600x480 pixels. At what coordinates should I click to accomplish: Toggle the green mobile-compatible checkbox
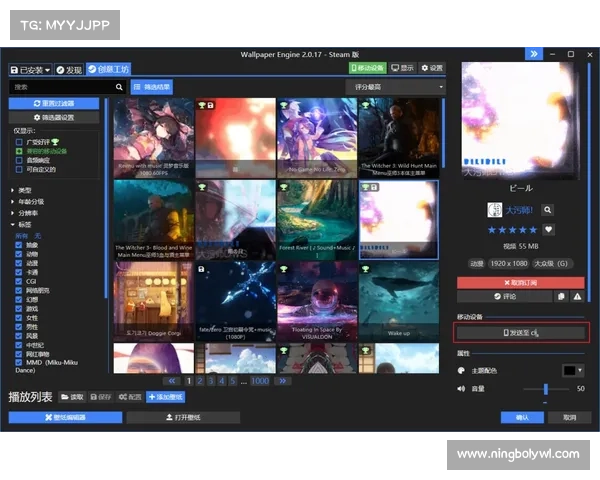coord(19,151)
